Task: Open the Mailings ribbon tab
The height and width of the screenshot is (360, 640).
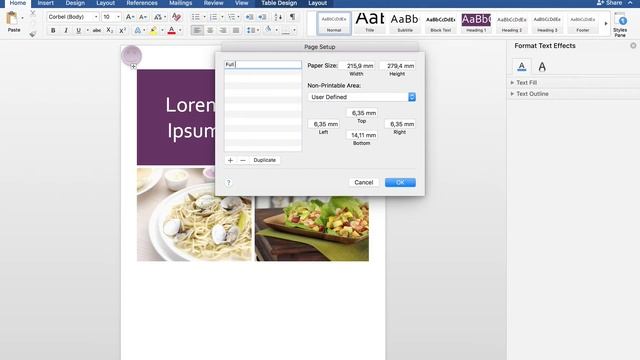Action: coord(180,3)
